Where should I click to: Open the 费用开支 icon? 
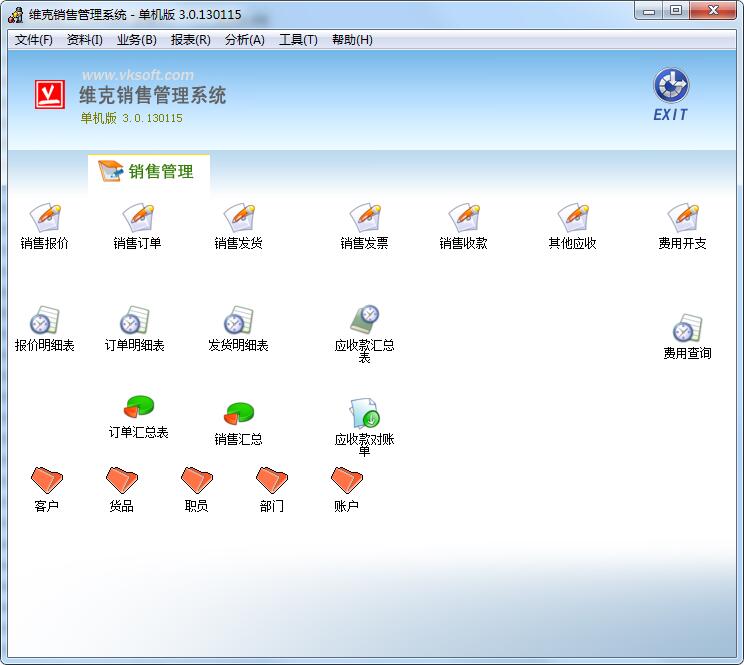click(682, 218)
